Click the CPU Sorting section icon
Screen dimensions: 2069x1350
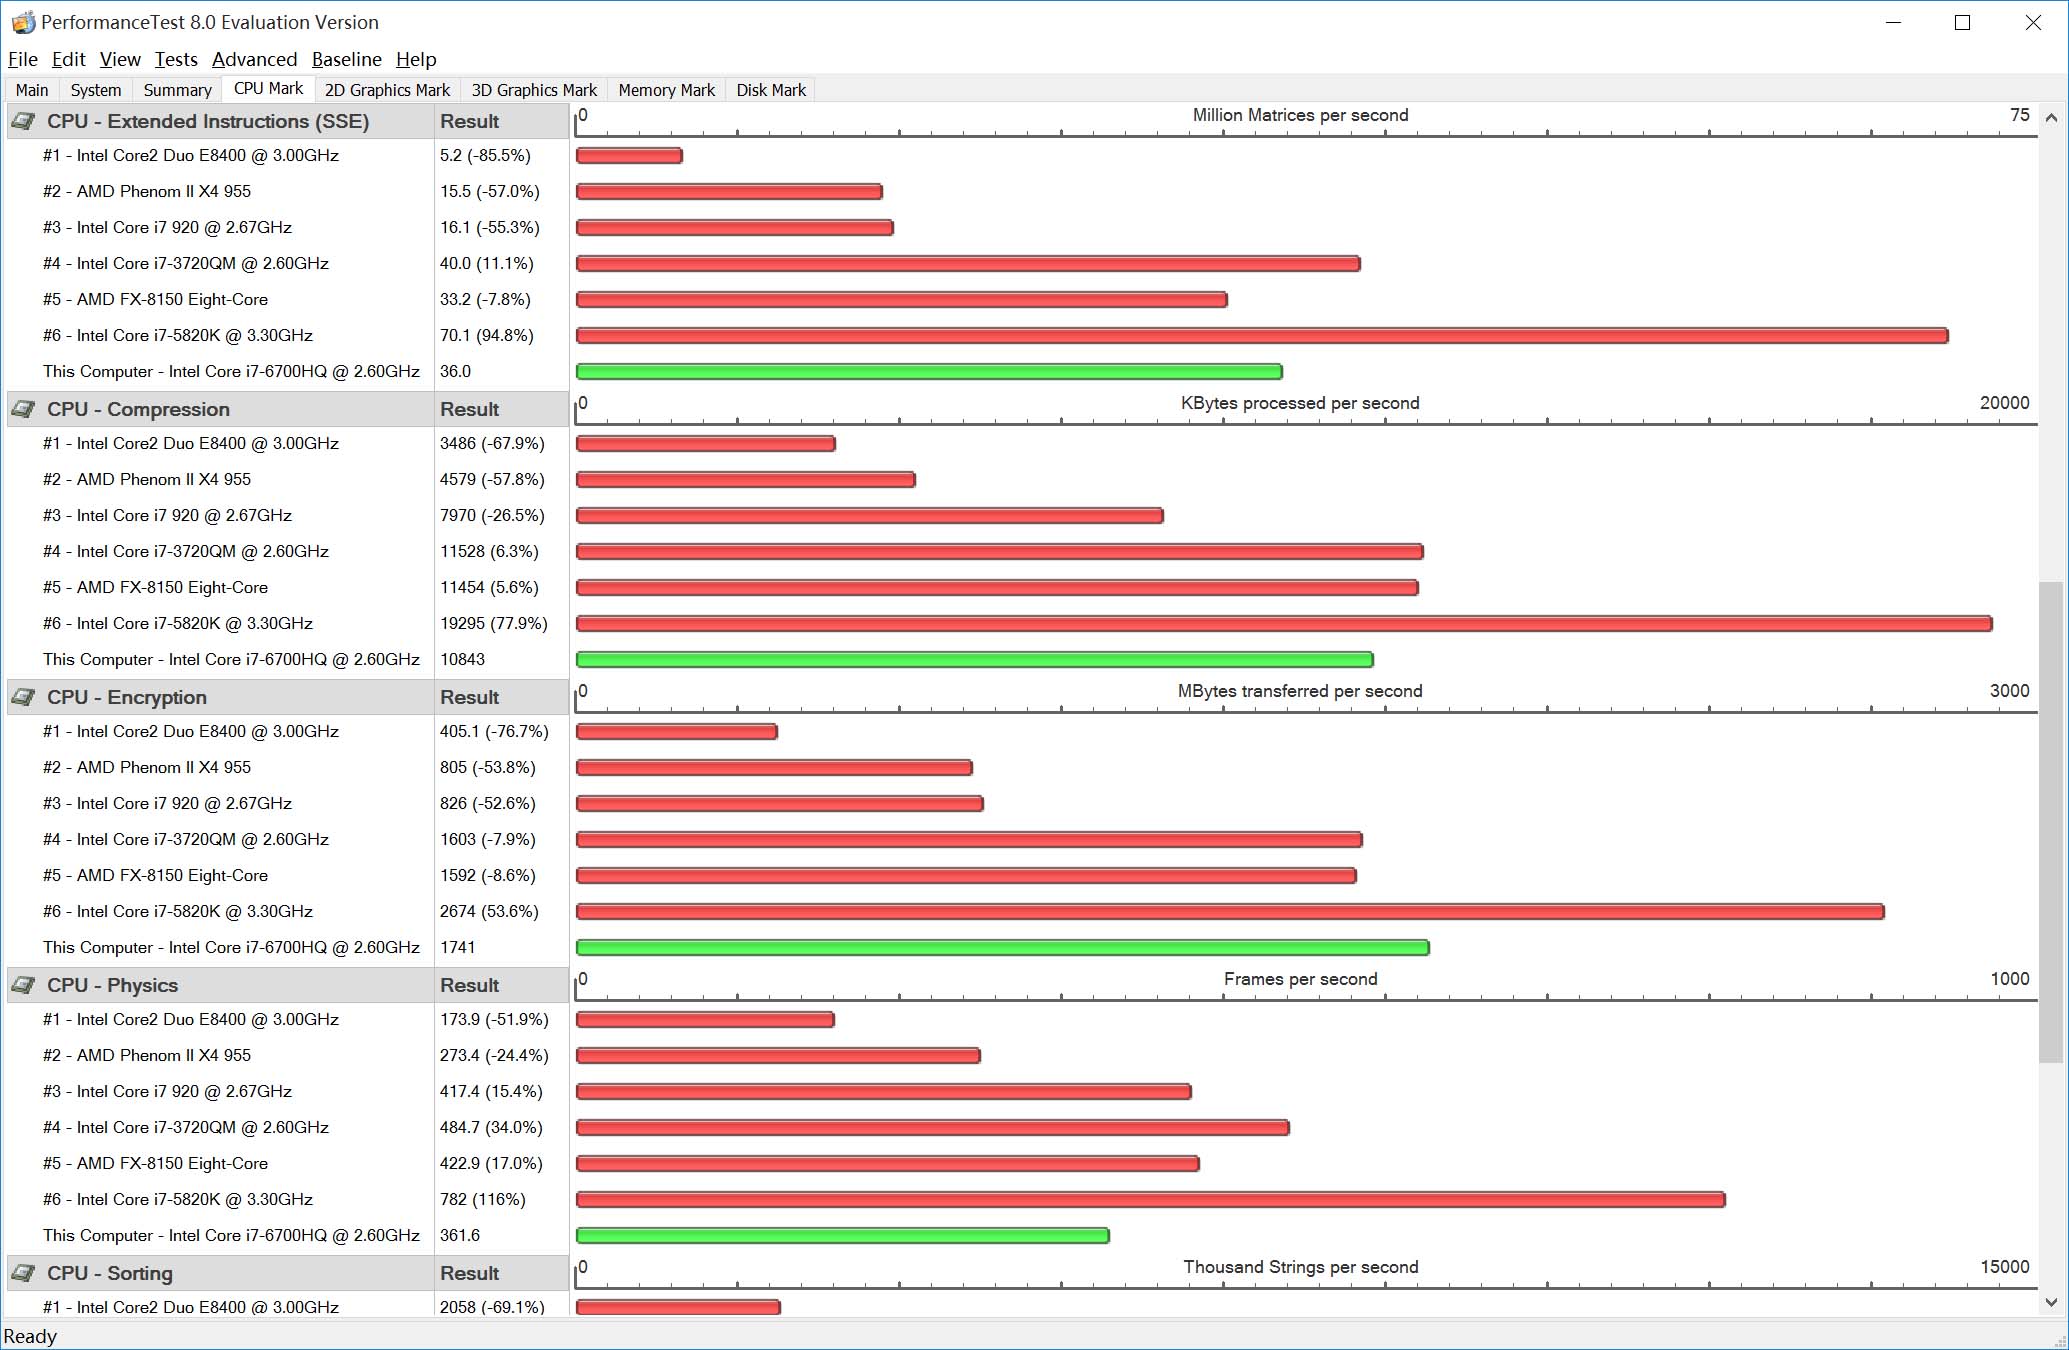(23, 1274)
